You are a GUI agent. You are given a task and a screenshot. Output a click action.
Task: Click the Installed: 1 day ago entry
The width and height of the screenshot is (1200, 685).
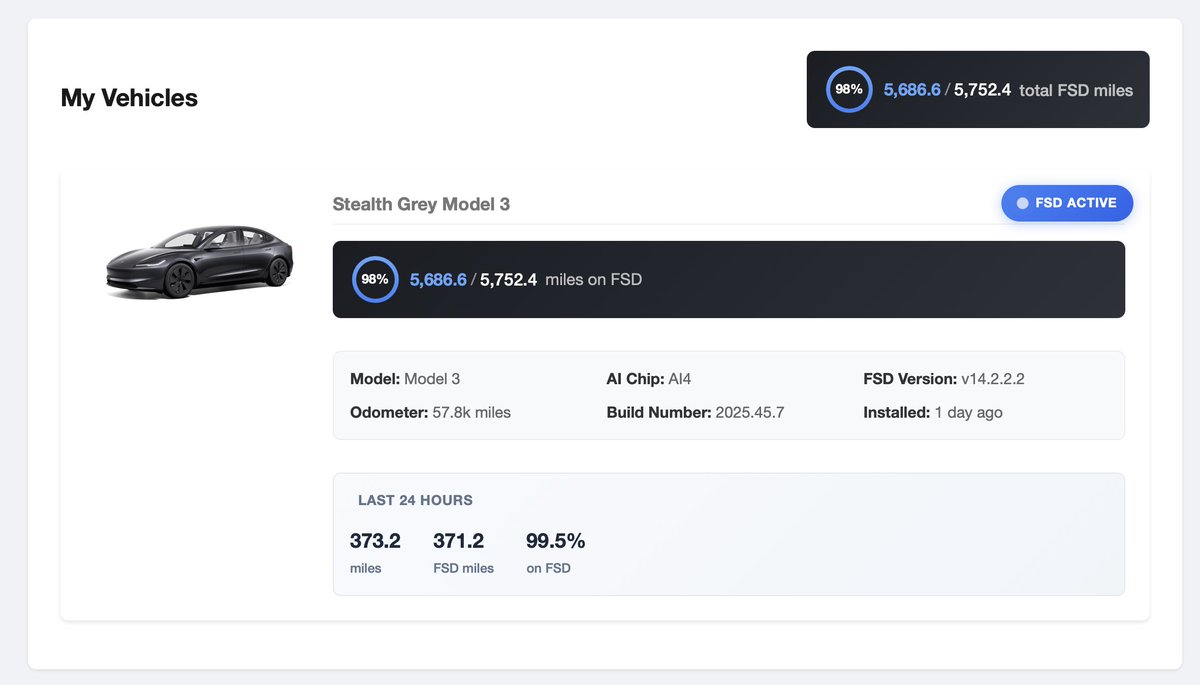tap(933, 412)
